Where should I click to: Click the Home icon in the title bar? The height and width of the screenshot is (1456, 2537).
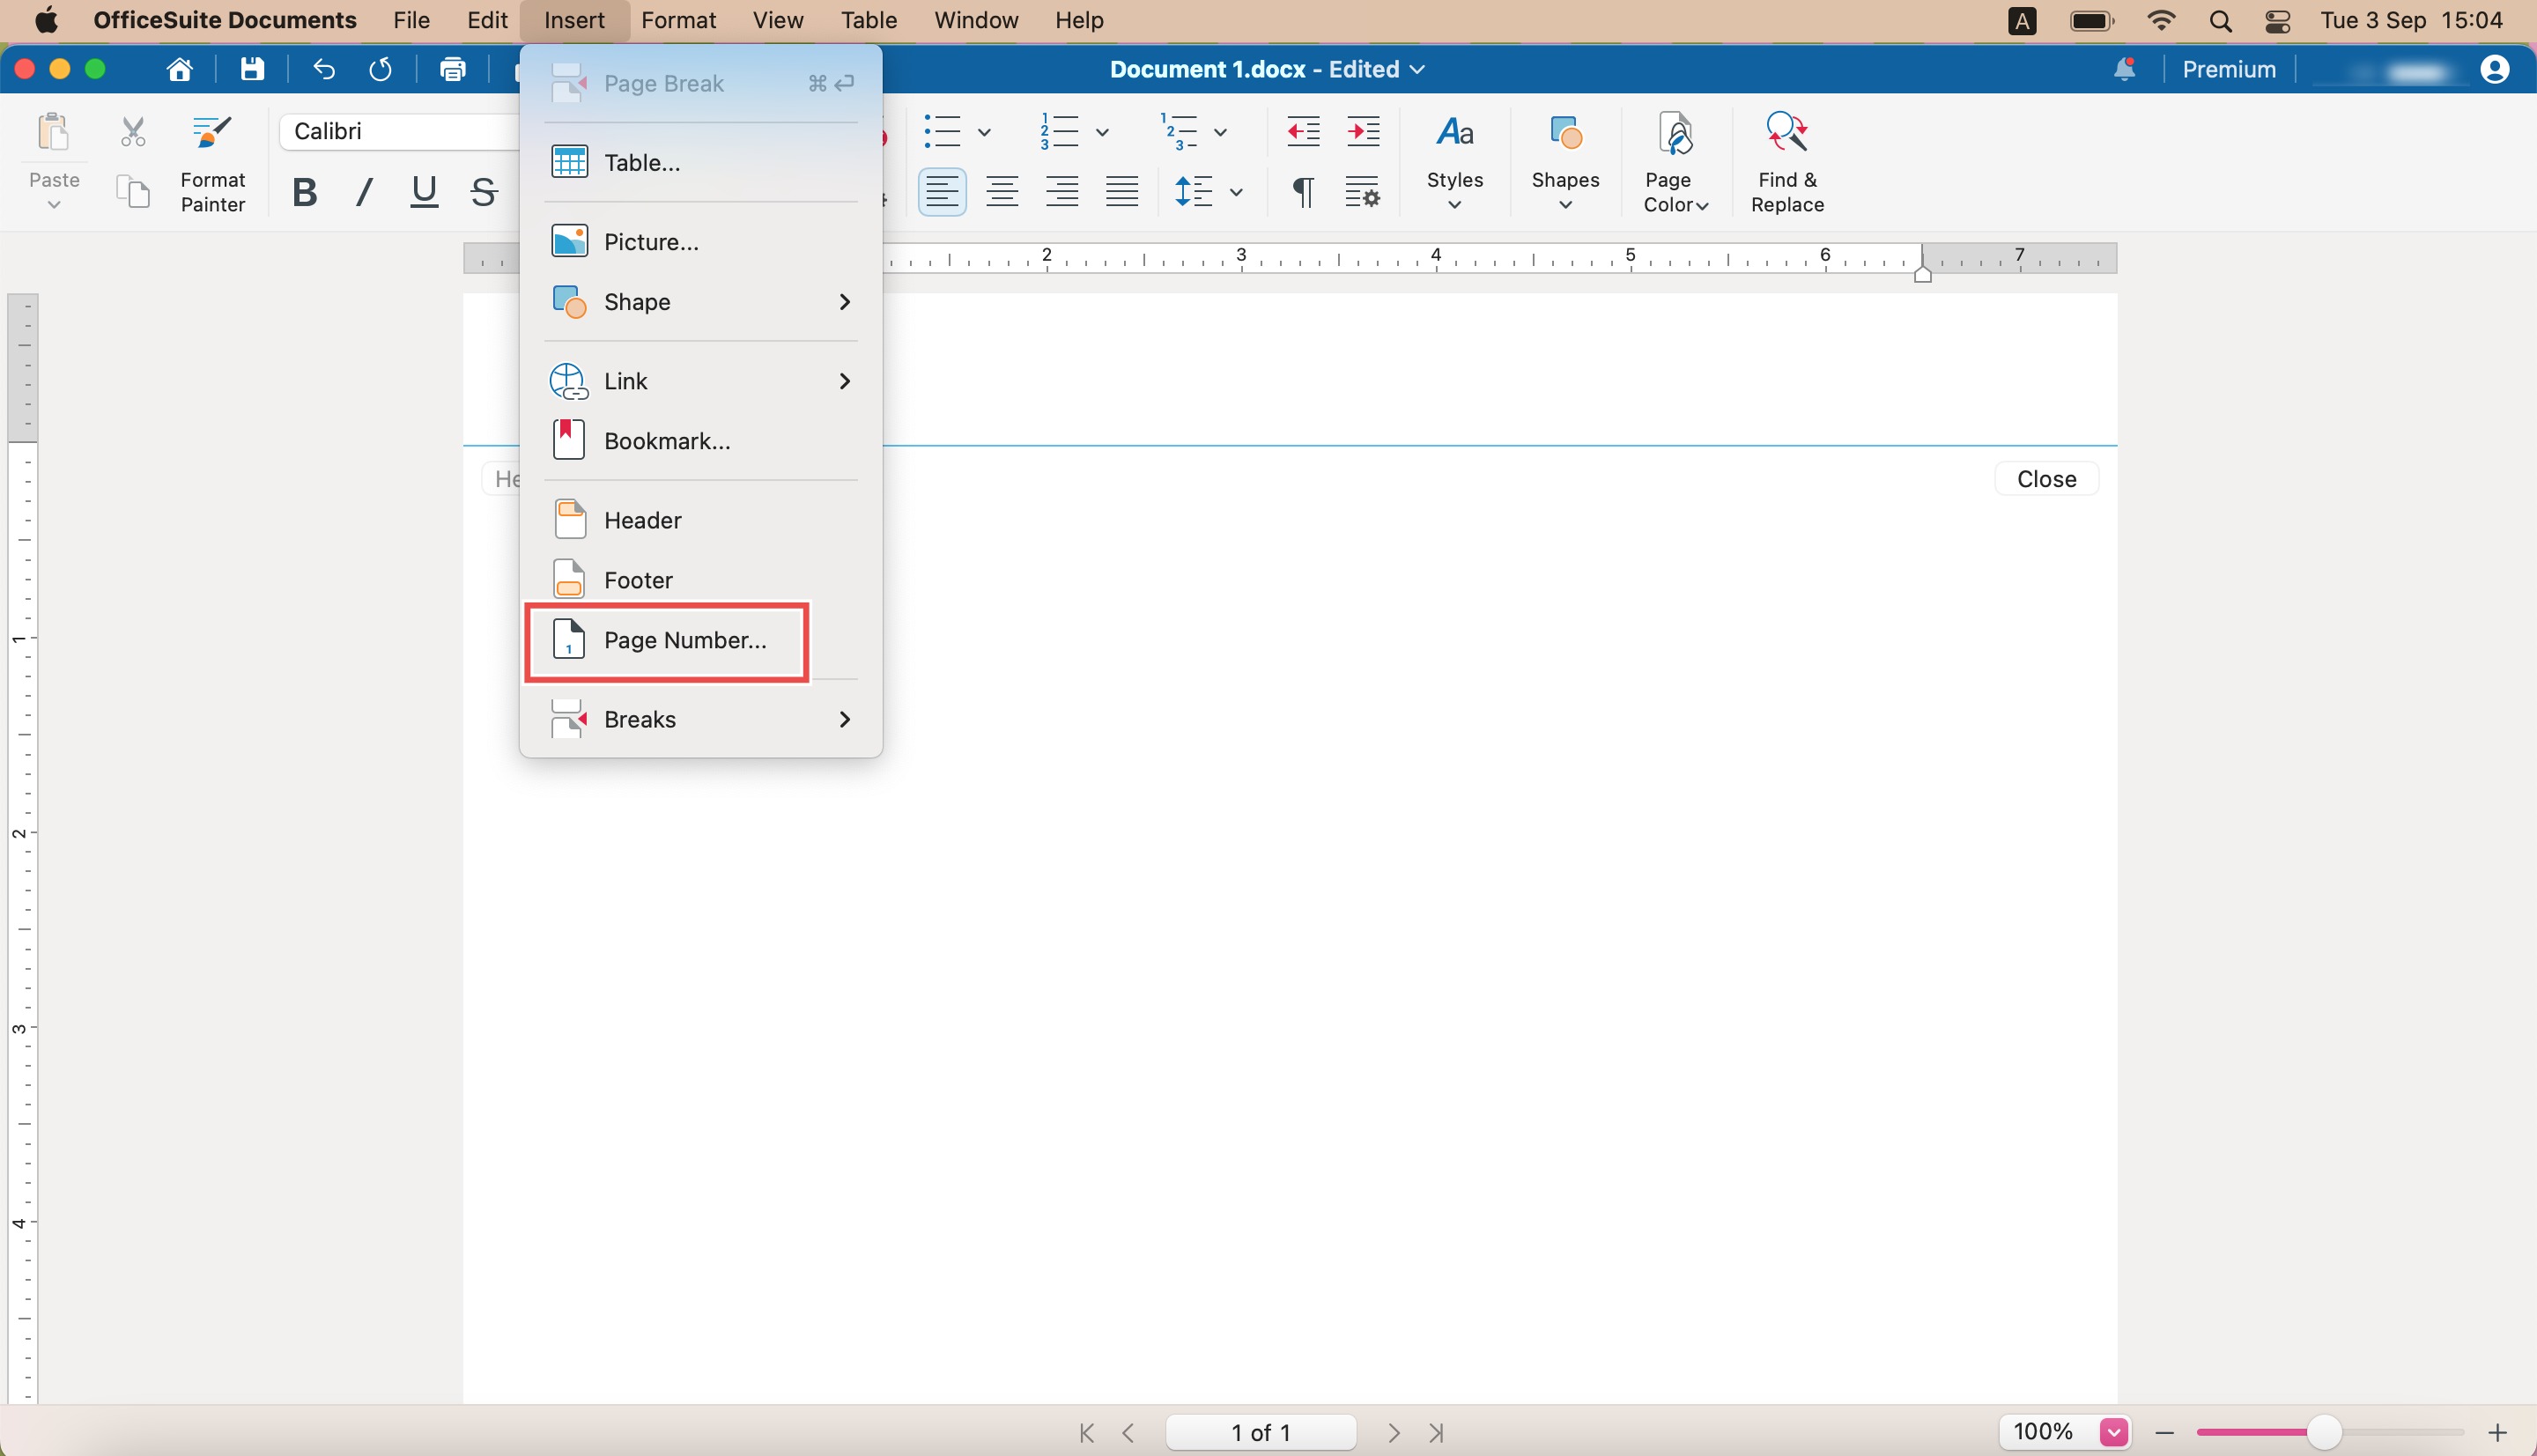pyautogui.click(x=180, y=69)
